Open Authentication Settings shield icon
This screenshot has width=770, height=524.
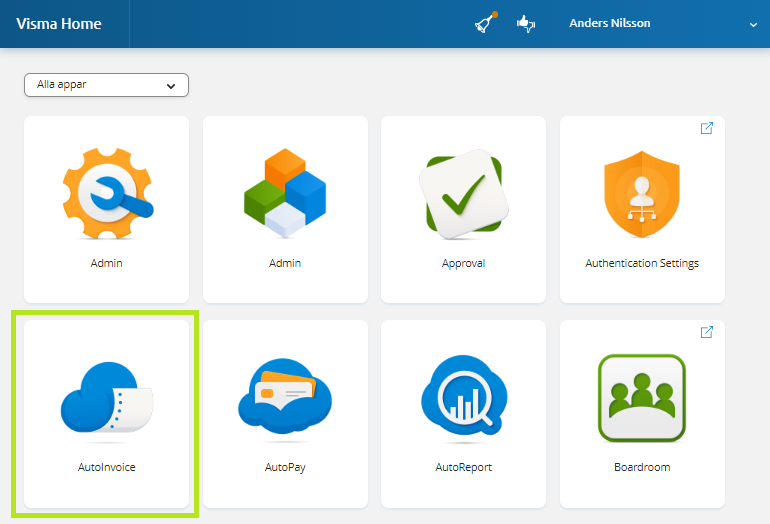pos(642,194)
